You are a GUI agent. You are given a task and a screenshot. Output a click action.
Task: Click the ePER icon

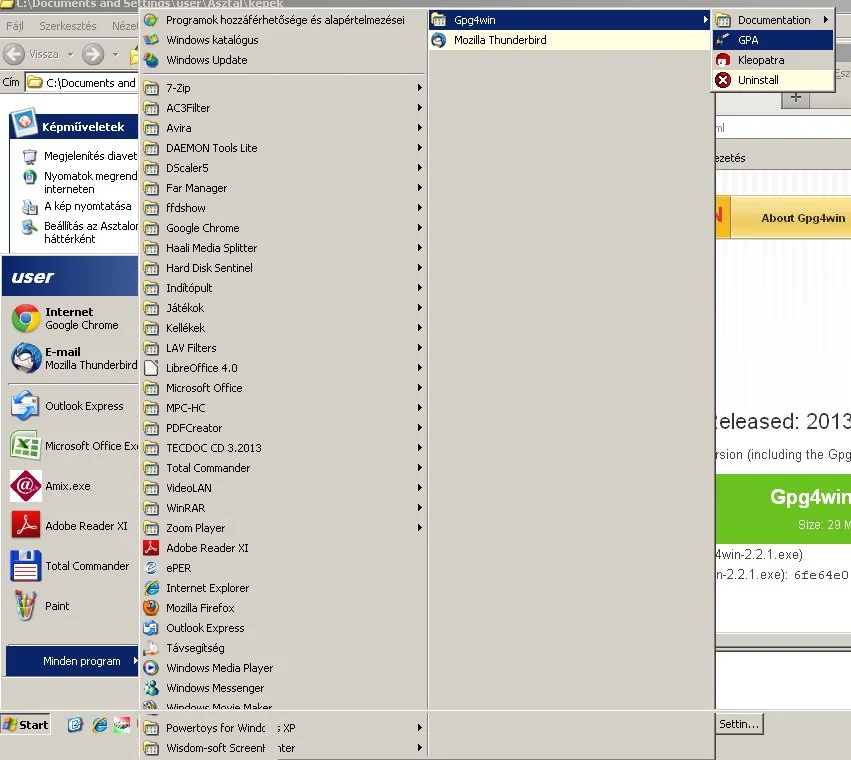(x=151, y=568)
